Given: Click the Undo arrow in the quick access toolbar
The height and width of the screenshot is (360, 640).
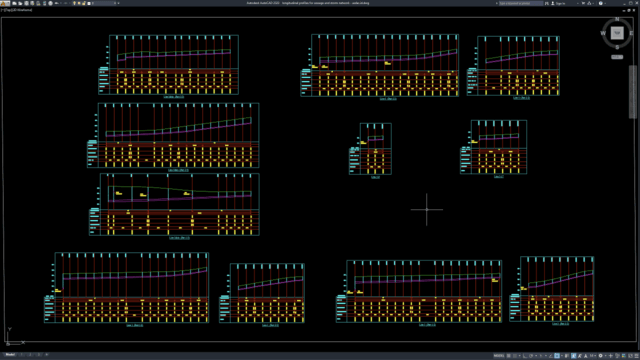Looking at the screenshot, I should 56,3.
